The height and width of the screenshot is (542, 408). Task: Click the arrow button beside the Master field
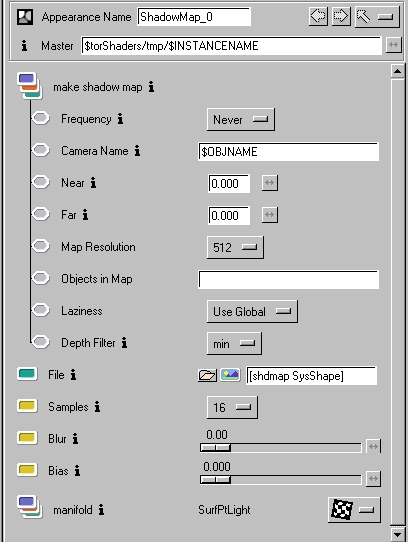click(393, 45)
